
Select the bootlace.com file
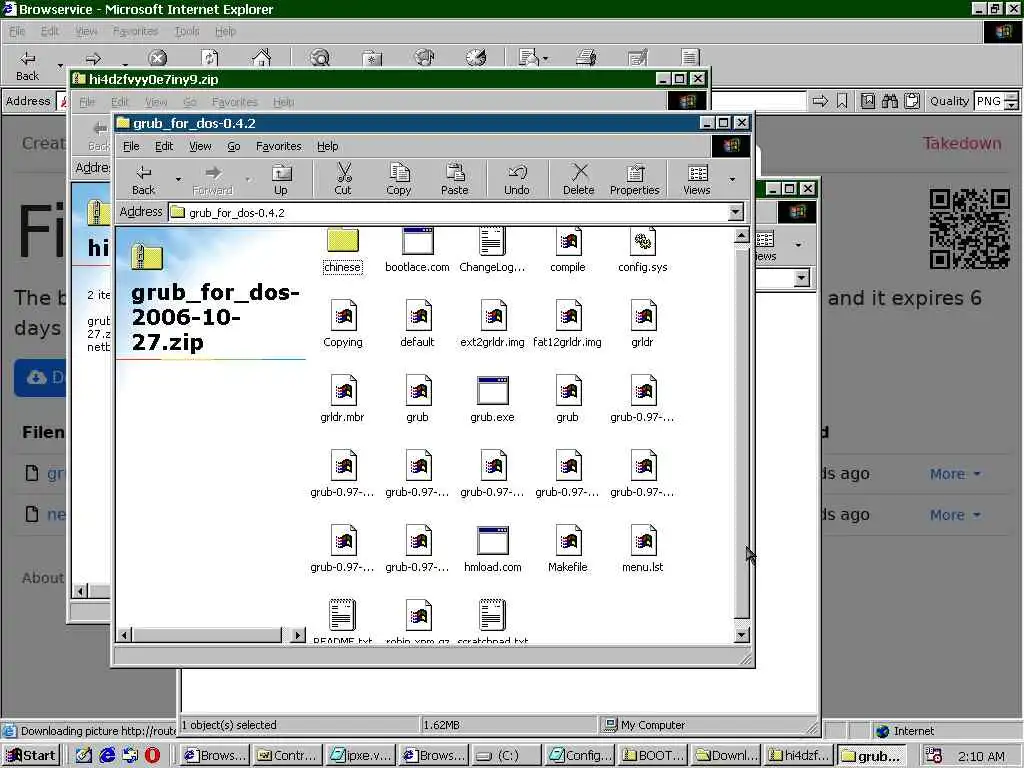(x=417, y=251)
